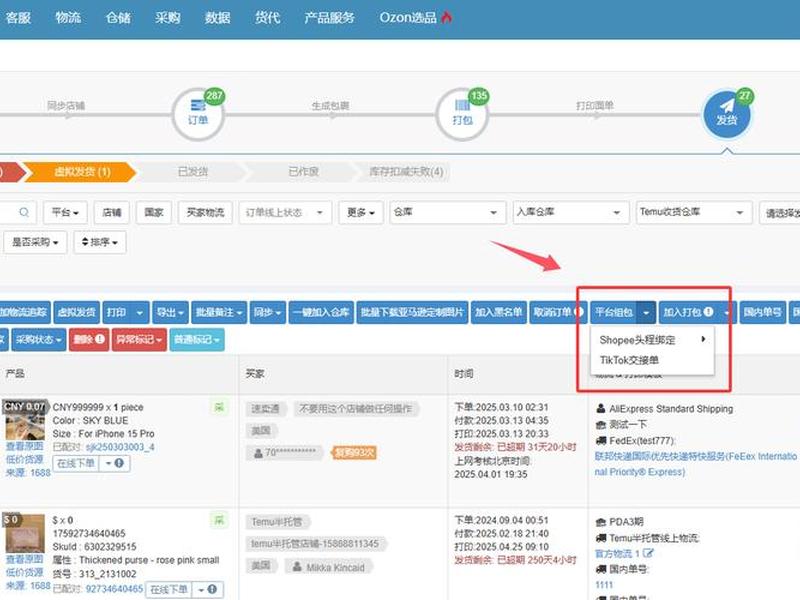Open paired SKU link sjk250303003_4
This screenshot has width=800, height=600.
[x=120, y=447]
